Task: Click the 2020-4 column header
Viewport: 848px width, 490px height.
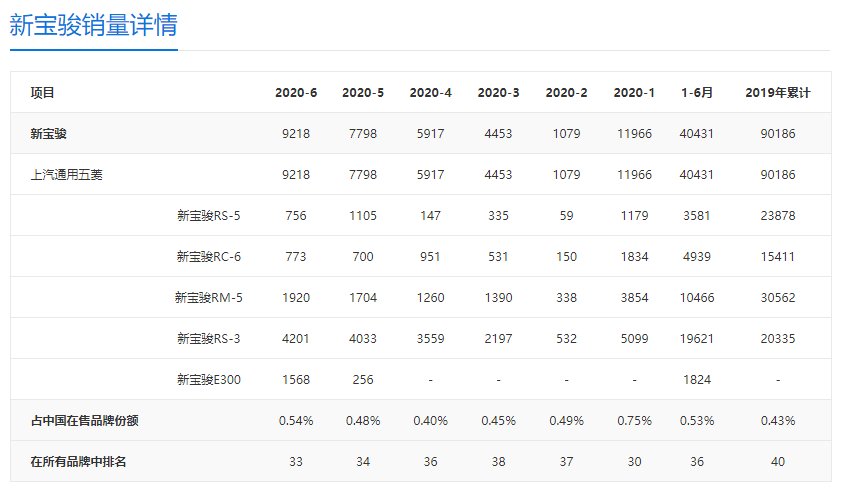Action: pos(430,93)
